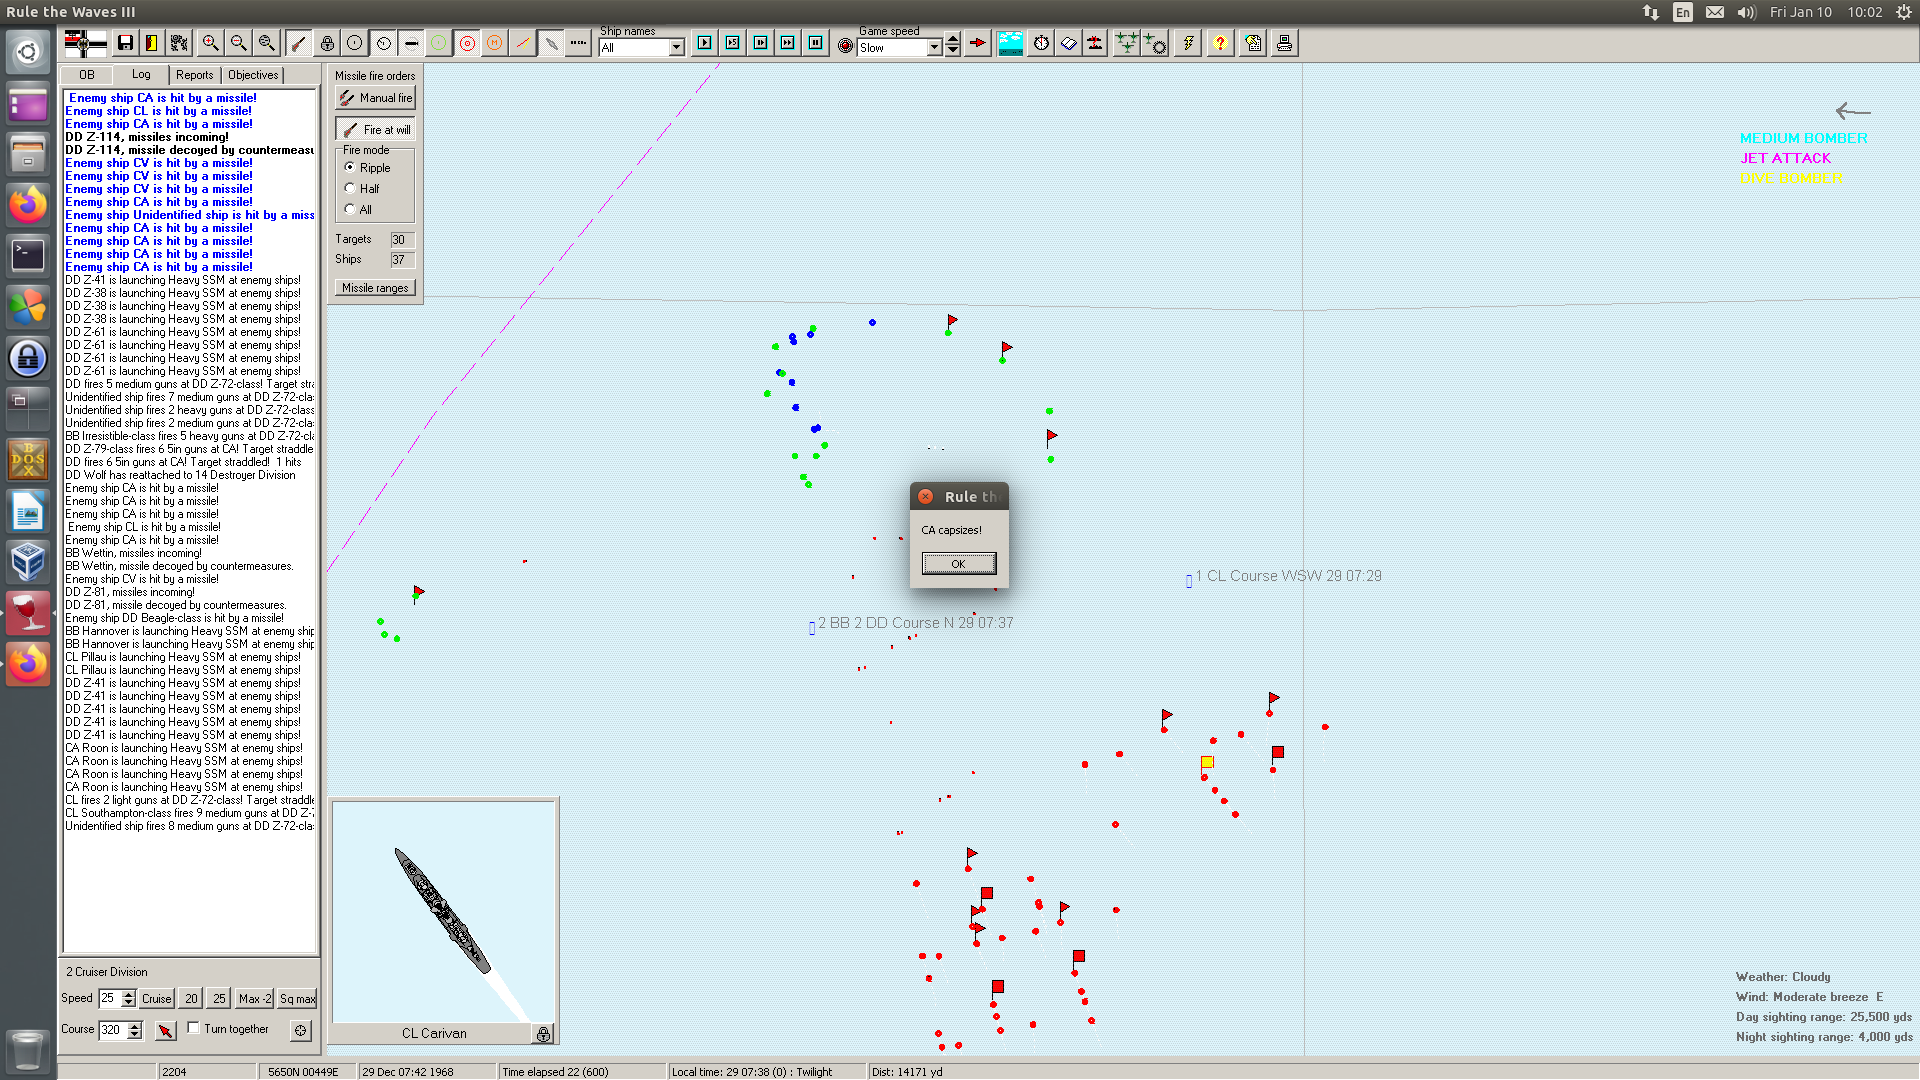Enable the Turn together checkbox
Image resolution: width=1920 pixels, height=1080 pixels.
click(x=194, y=1028)
